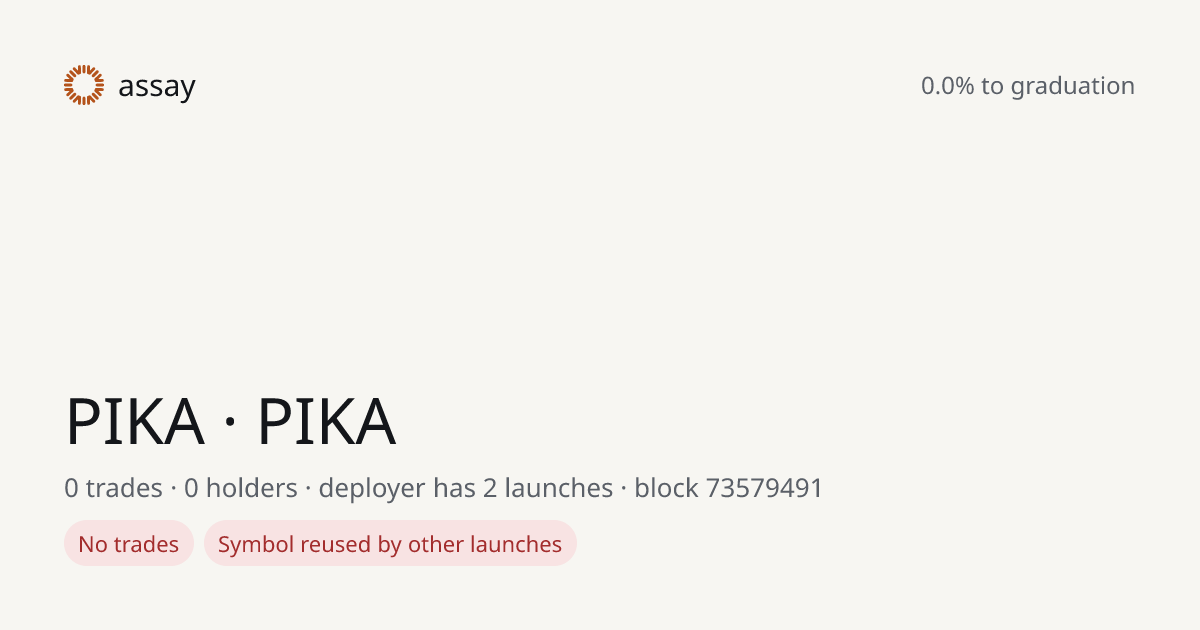Click the assay sunburst logo icon
Viewport: 1200px width, 630px height.
[84, 85]
